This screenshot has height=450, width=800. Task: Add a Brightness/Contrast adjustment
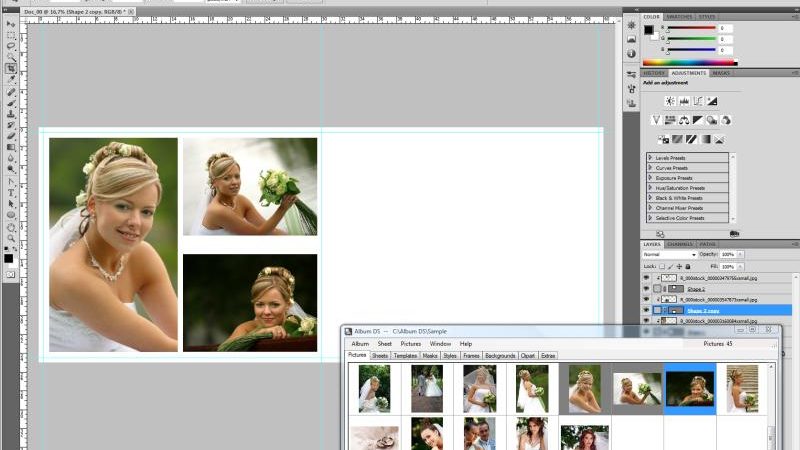(x=670, y=101)
